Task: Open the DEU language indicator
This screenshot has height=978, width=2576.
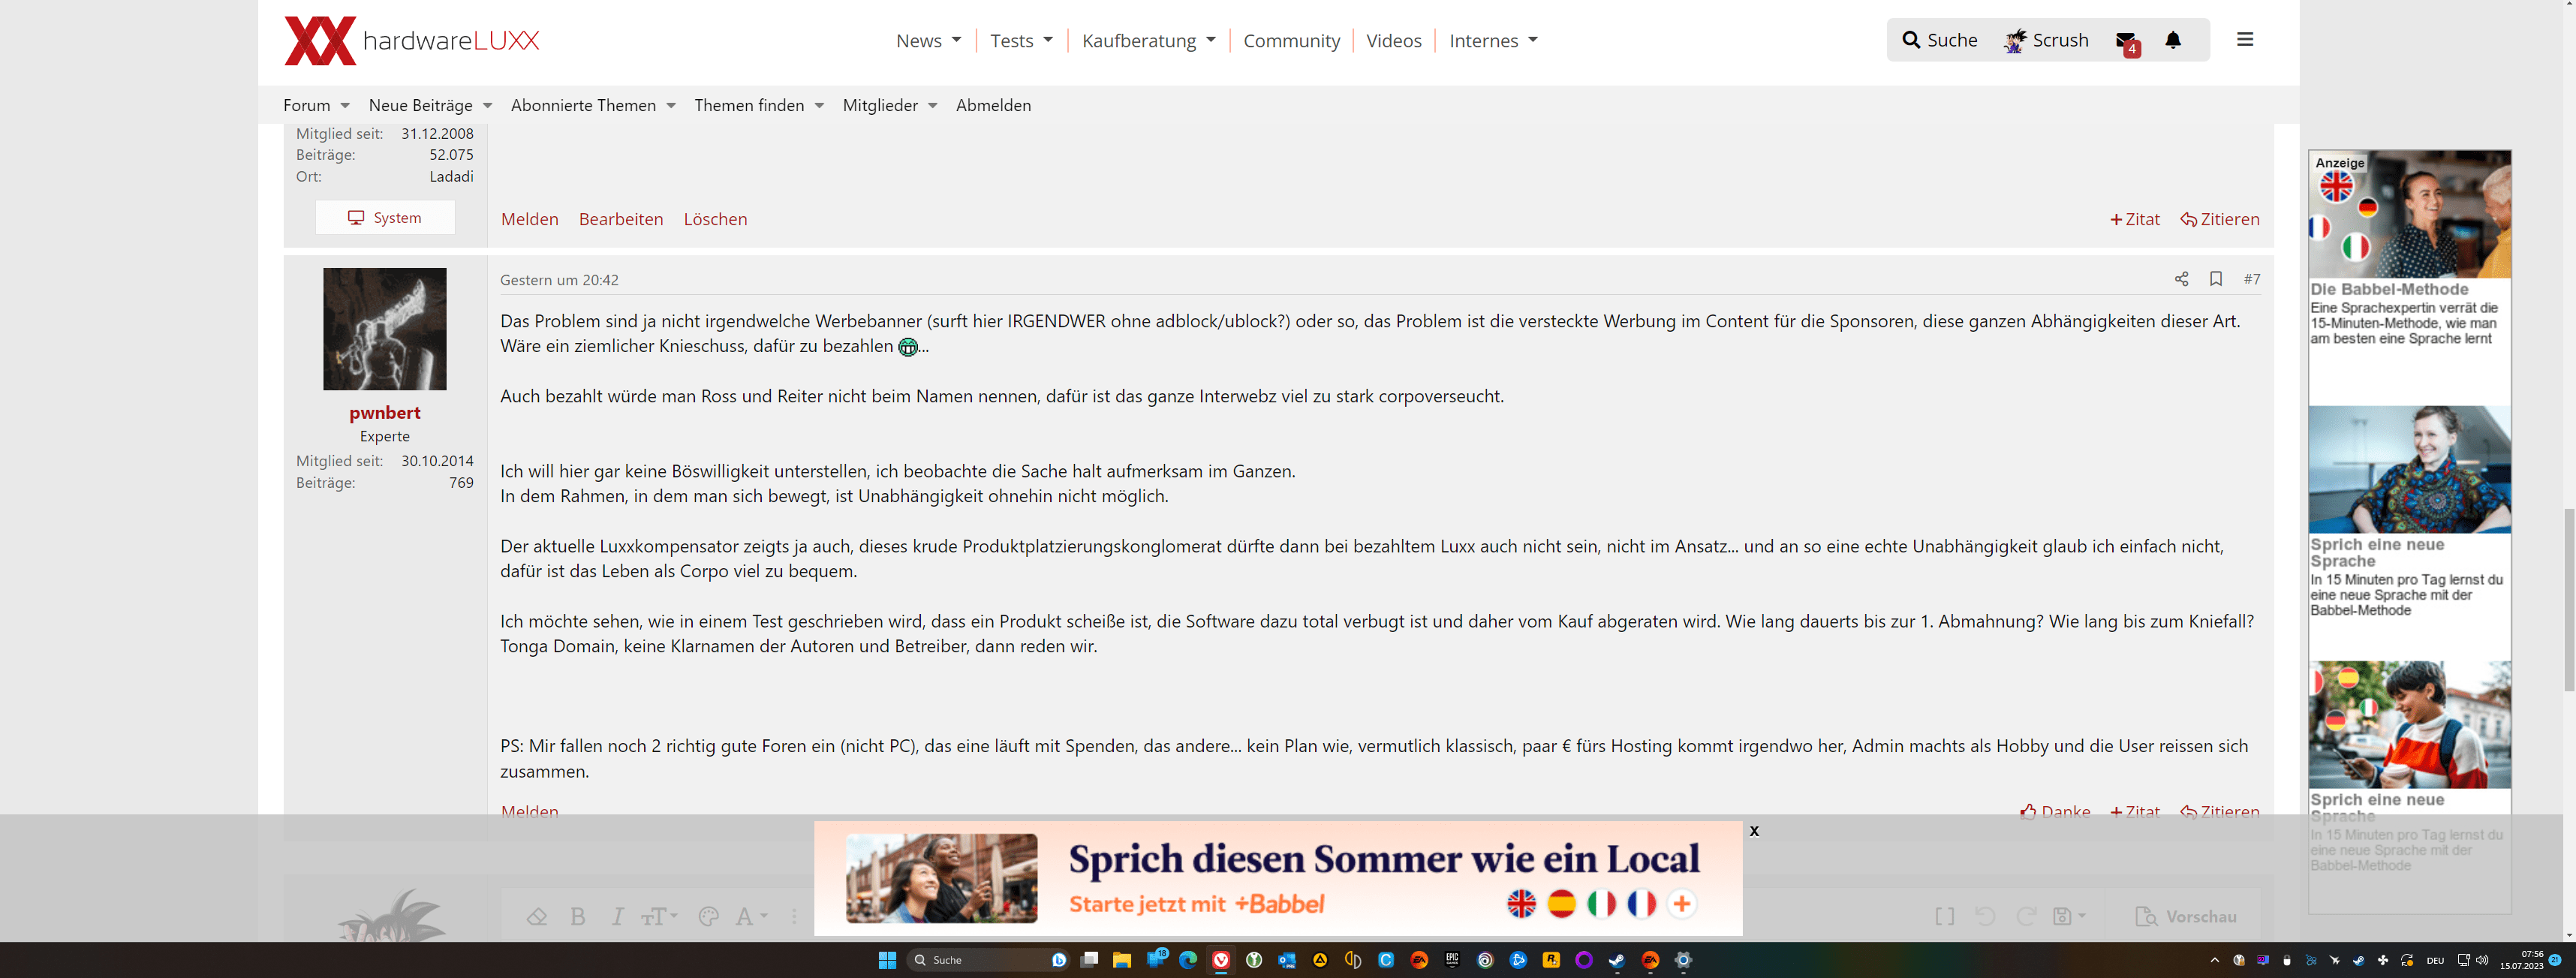Action: pos(2435,960)
